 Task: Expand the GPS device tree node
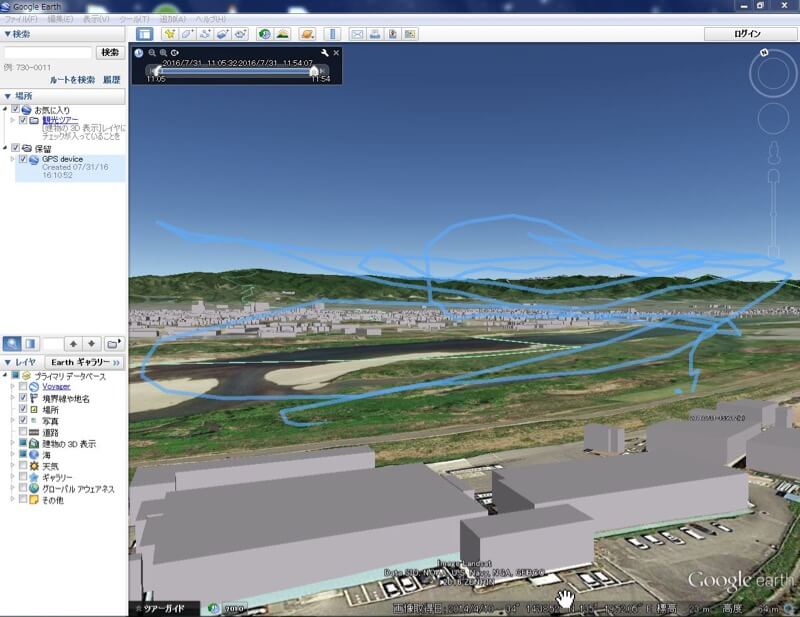[x=13, y=159]
